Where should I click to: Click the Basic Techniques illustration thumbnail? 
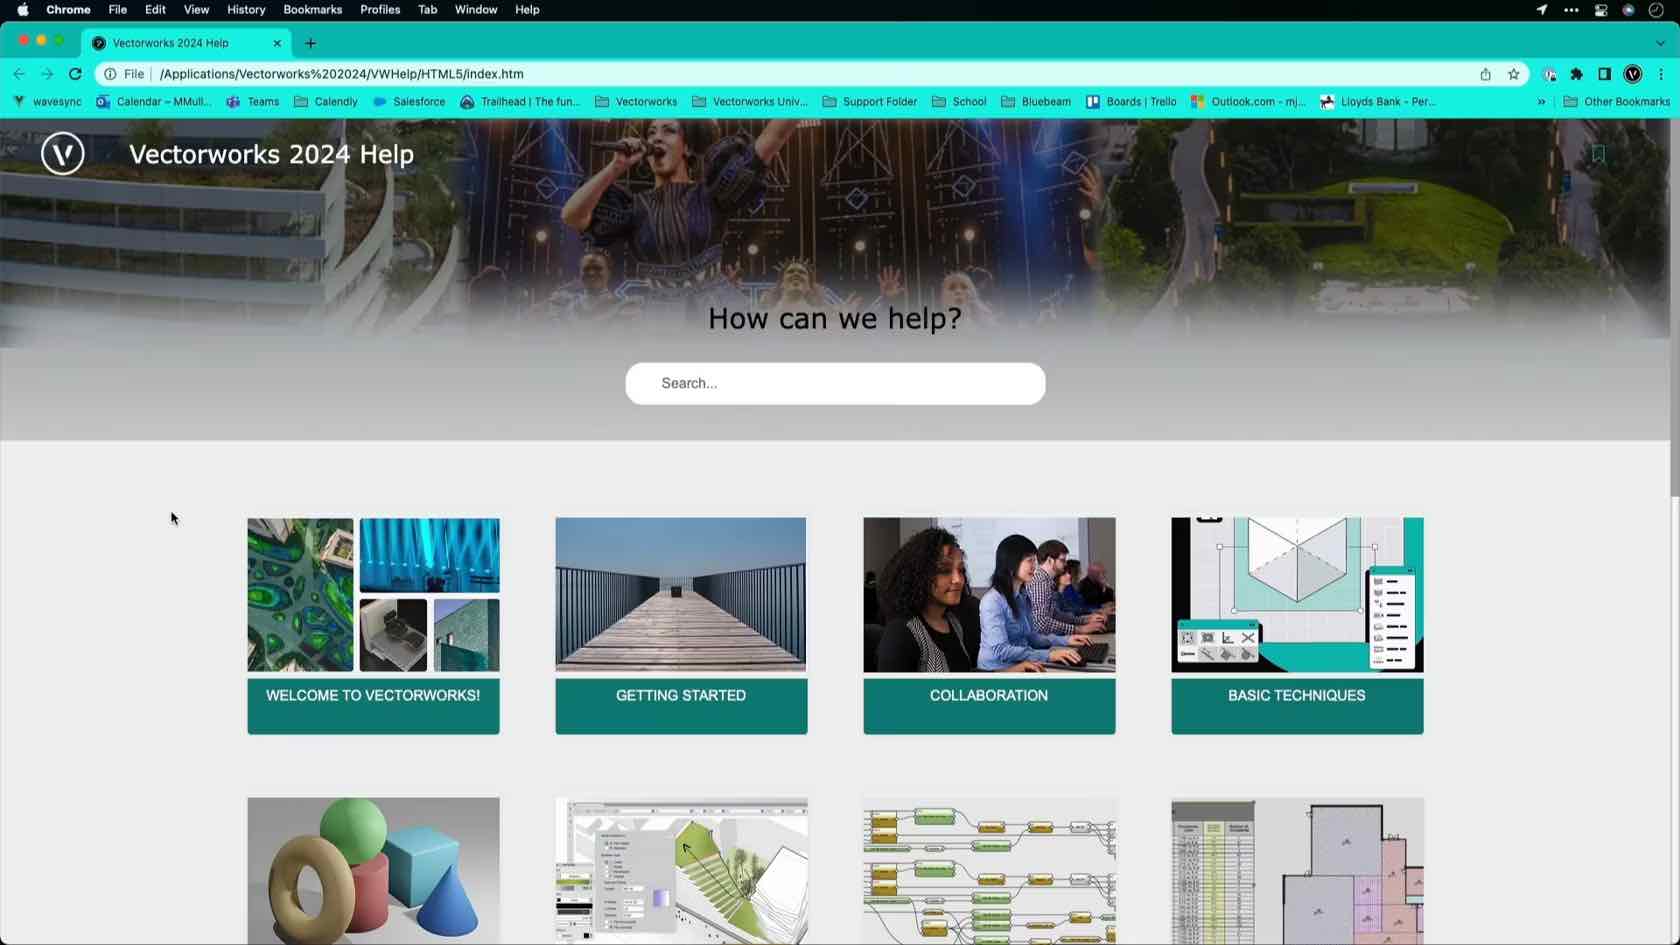pos(1297,594)
